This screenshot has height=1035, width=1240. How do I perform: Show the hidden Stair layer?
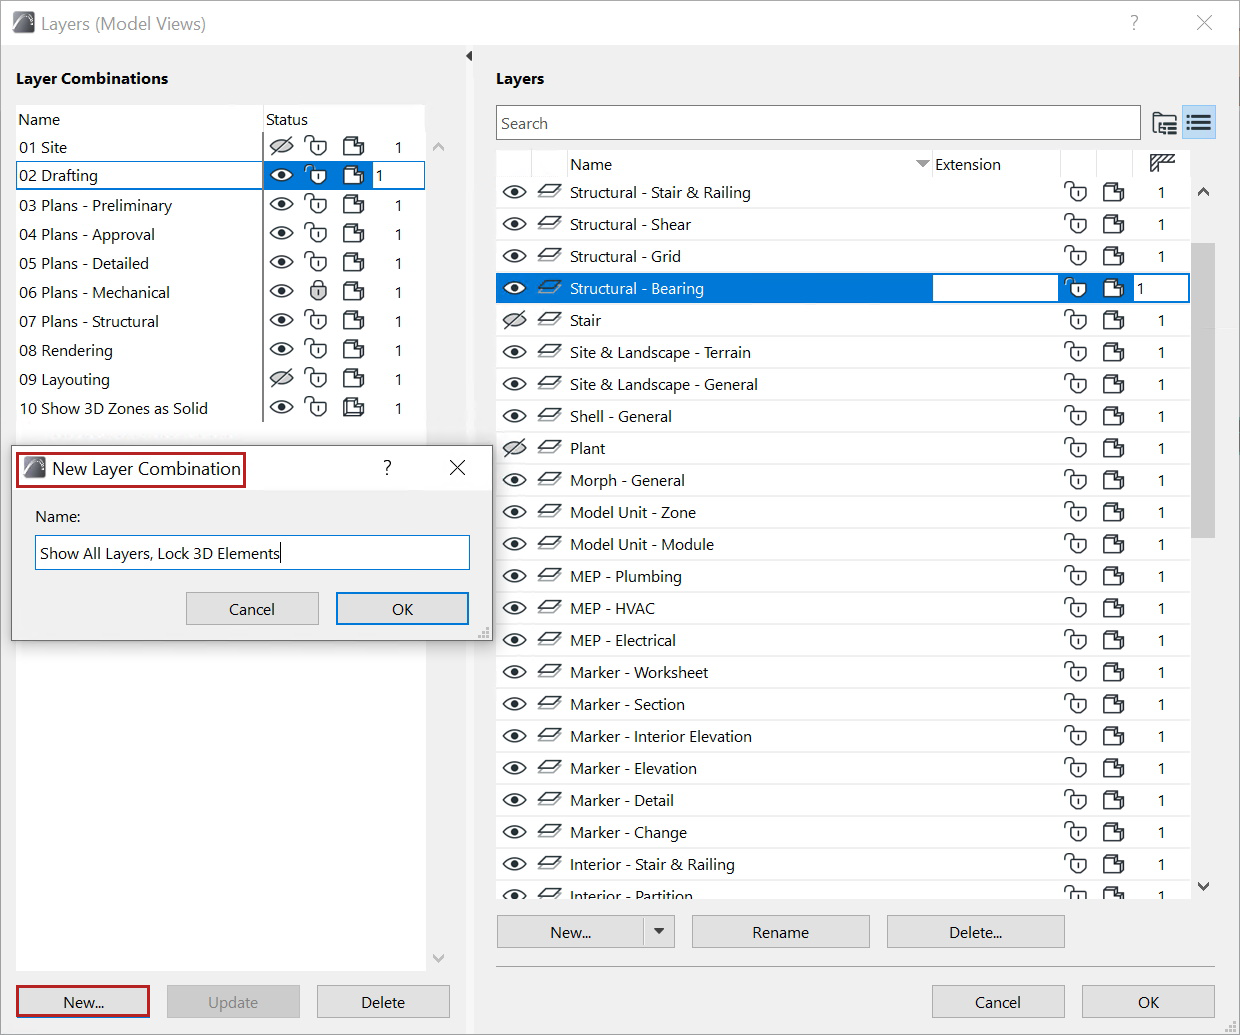point(514,320)
